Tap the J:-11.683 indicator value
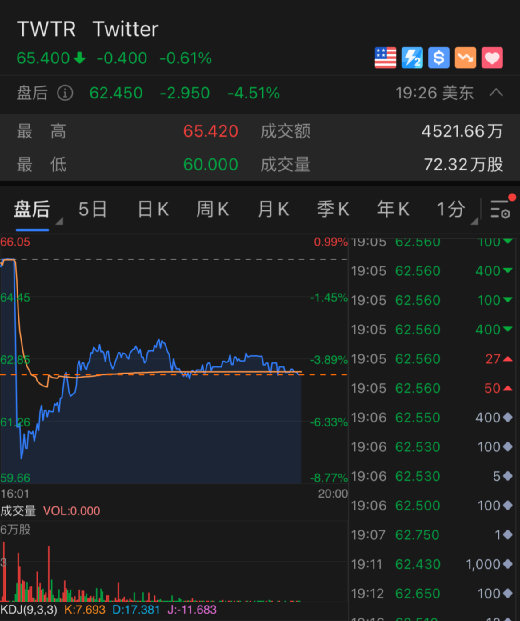Screen dimensions: 520x621 tap(192, 610)
